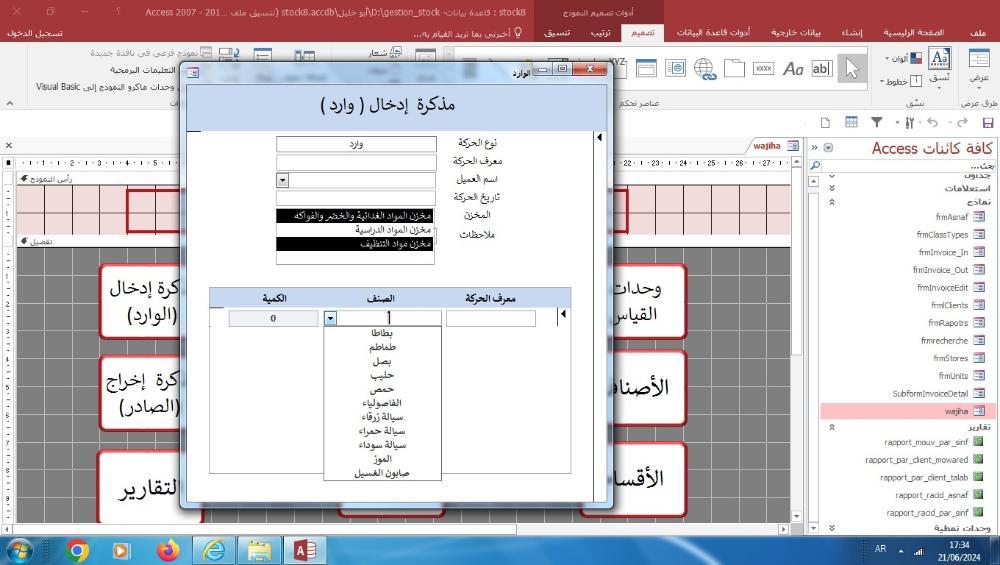The image size is (1000, 565).
Task: Pick the text box (ab|) control
Action: tap(821, 68)
